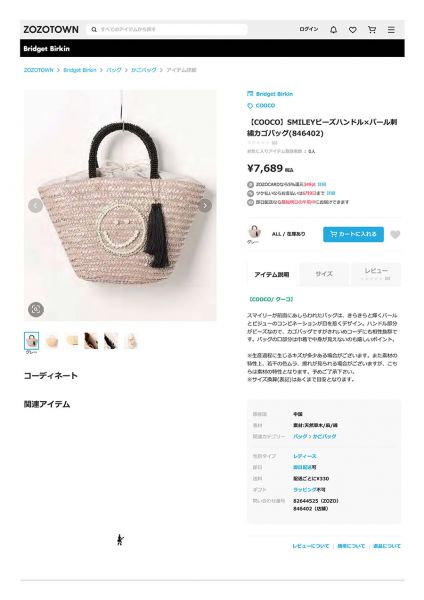The height and width of the screenshot is (600, 424).
Task: Select the second product thumbnail
Action: tap(52, 341)
